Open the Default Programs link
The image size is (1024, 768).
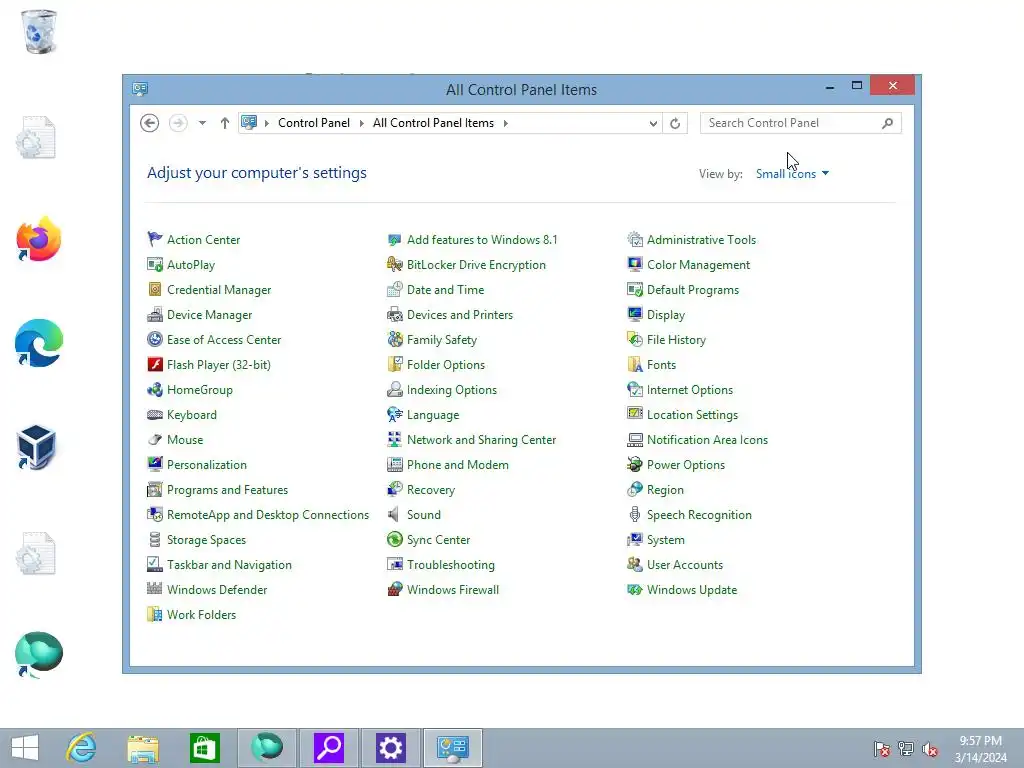(x=693, y=289)
